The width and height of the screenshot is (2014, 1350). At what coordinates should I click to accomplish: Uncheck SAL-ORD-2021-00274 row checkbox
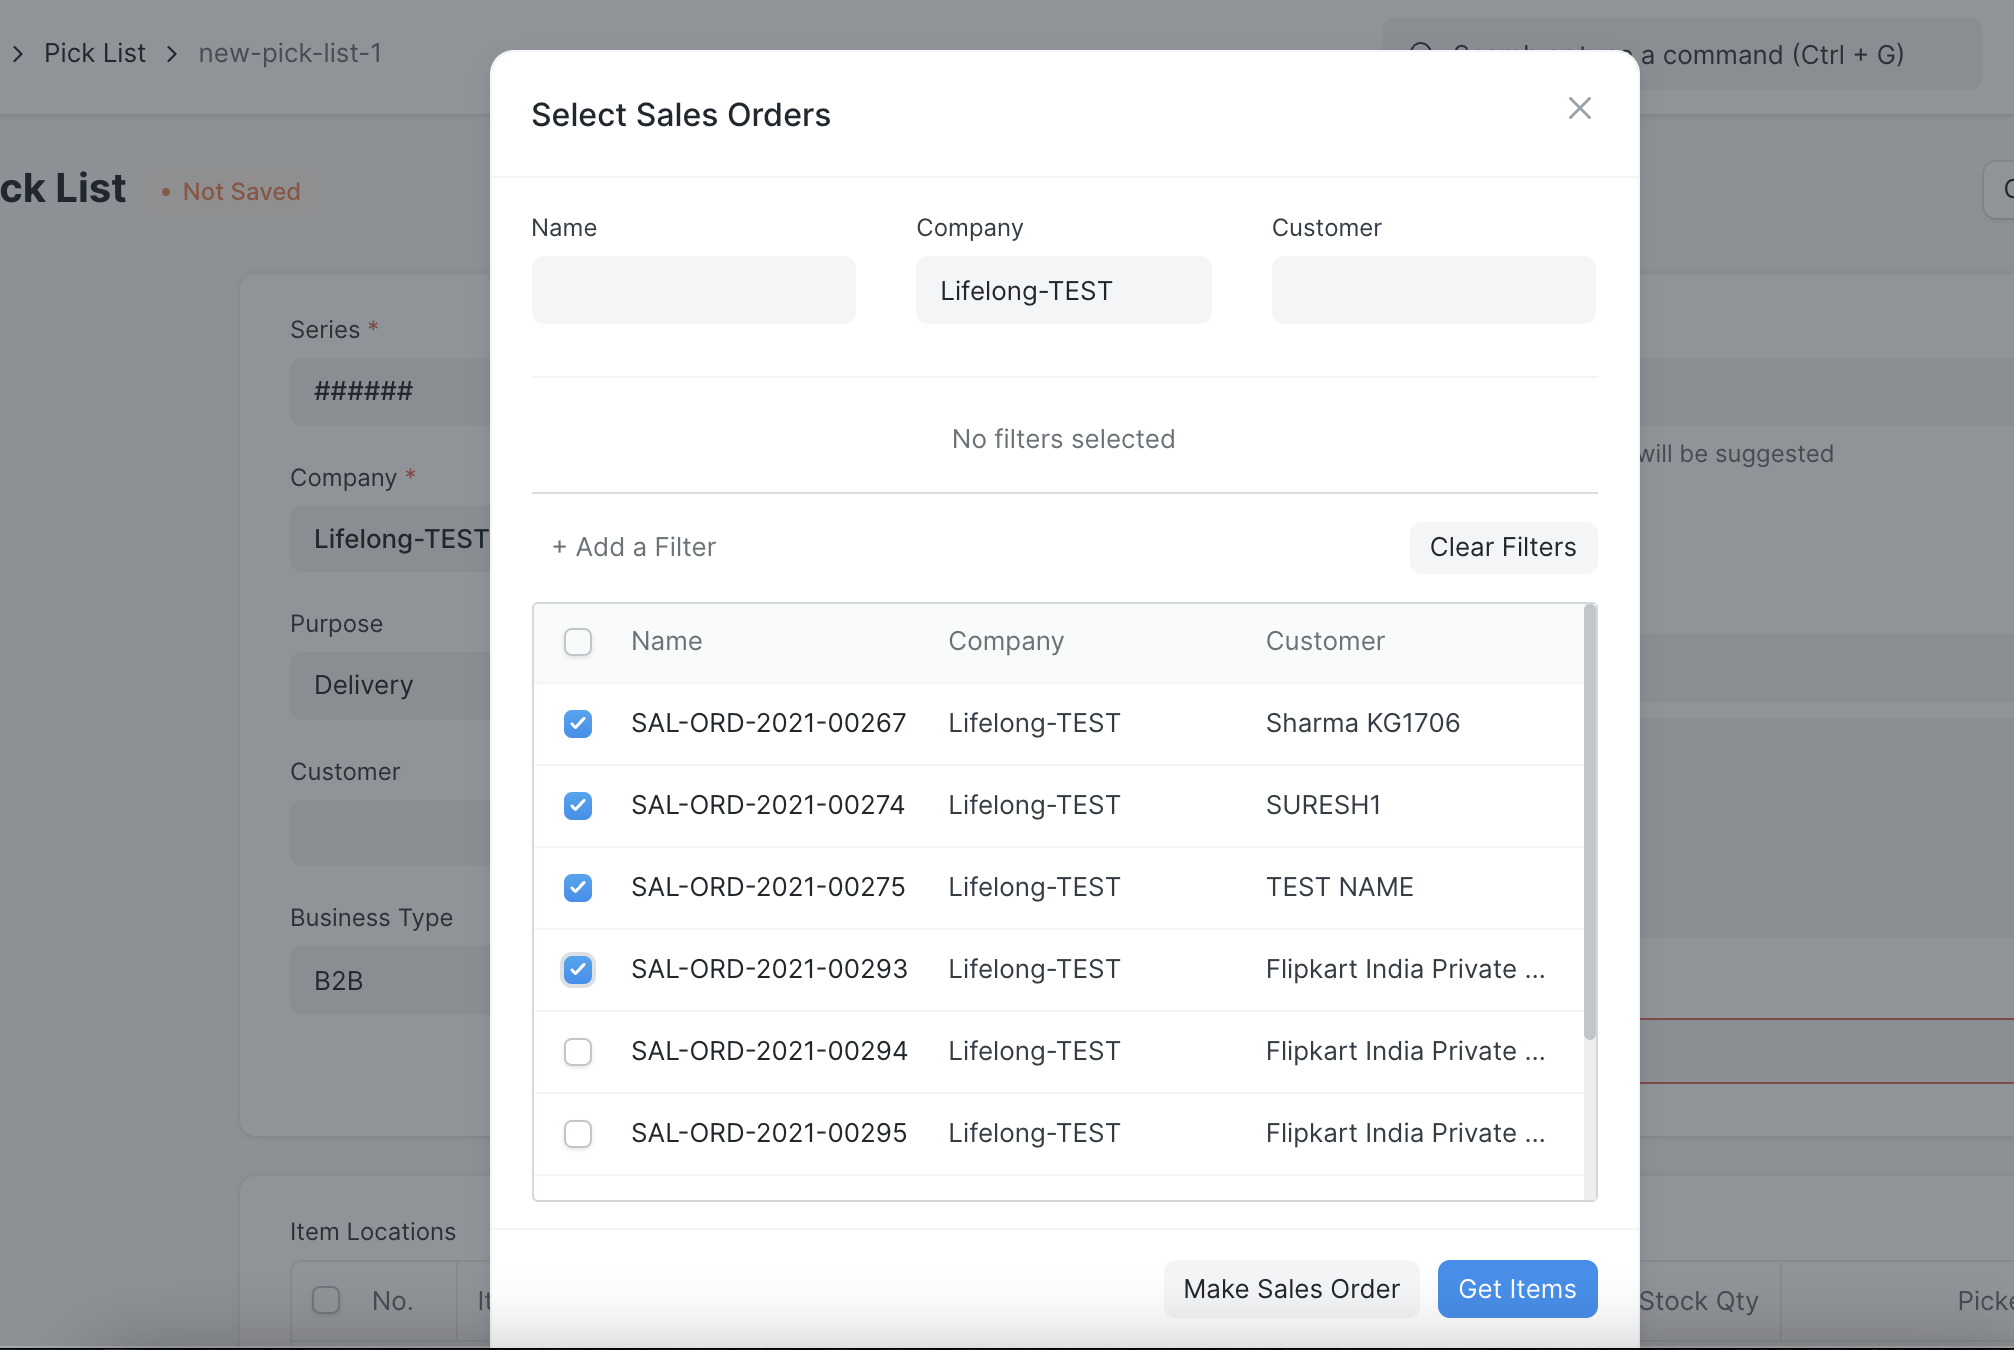578,806
